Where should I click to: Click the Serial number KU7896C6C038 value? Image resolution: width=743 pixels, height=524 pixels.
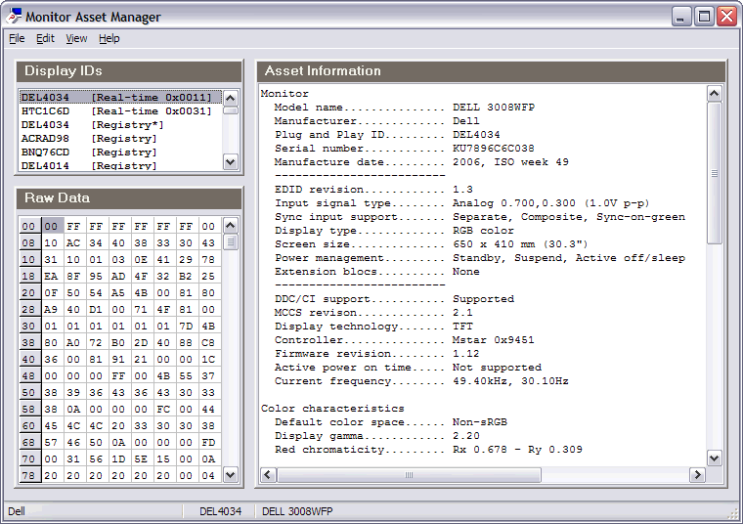493,148
